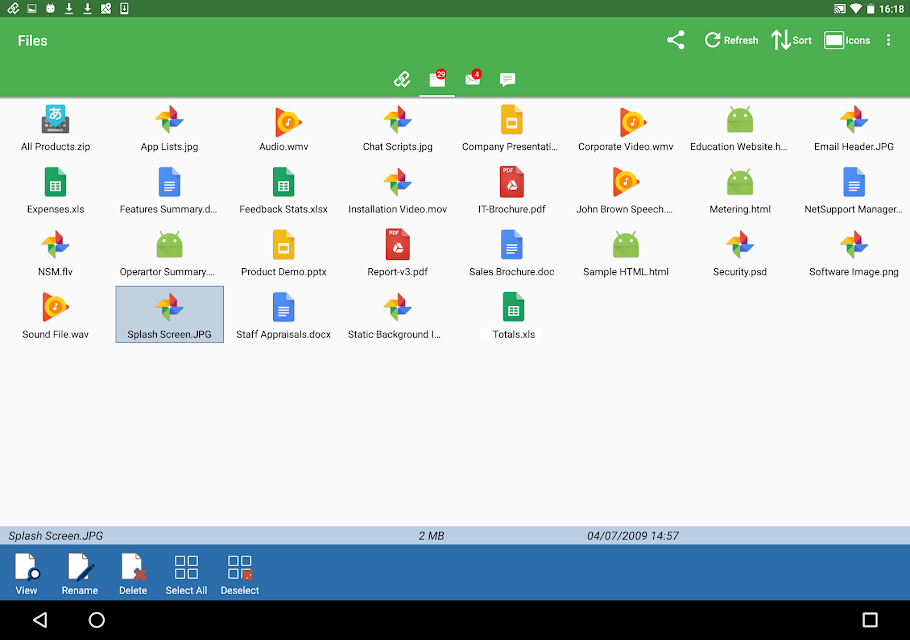Click the '04/07/2009 14:57' date text
Screen dimensions: 910x640
pyautogui.click(x=633, y=536)
